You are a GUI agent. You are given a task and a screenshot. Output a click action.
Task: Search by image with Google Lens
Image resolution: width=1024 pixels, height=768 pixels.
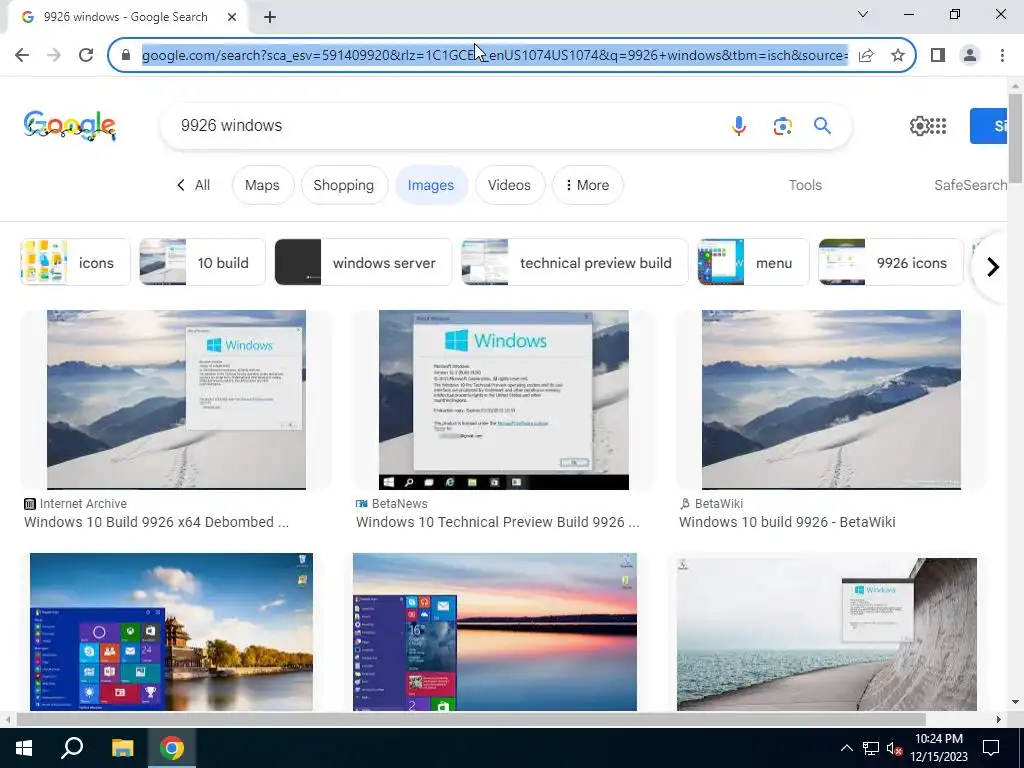[x=782, y=125]
